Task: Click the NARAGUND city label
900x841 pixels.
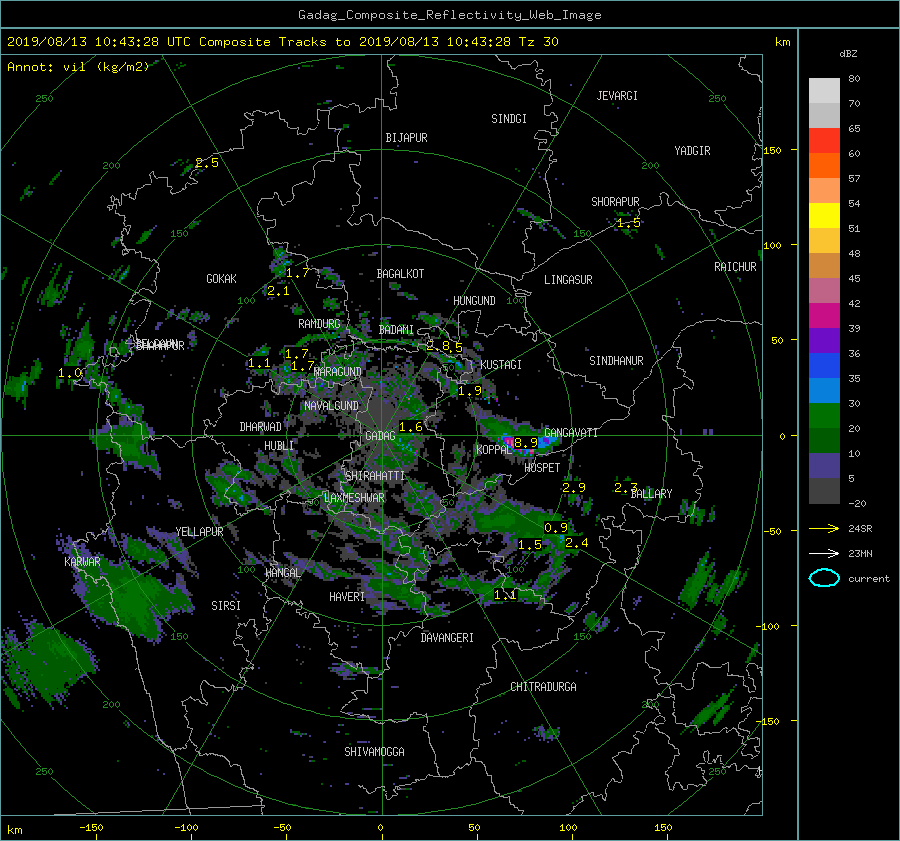Action: [x=338, y=372]
